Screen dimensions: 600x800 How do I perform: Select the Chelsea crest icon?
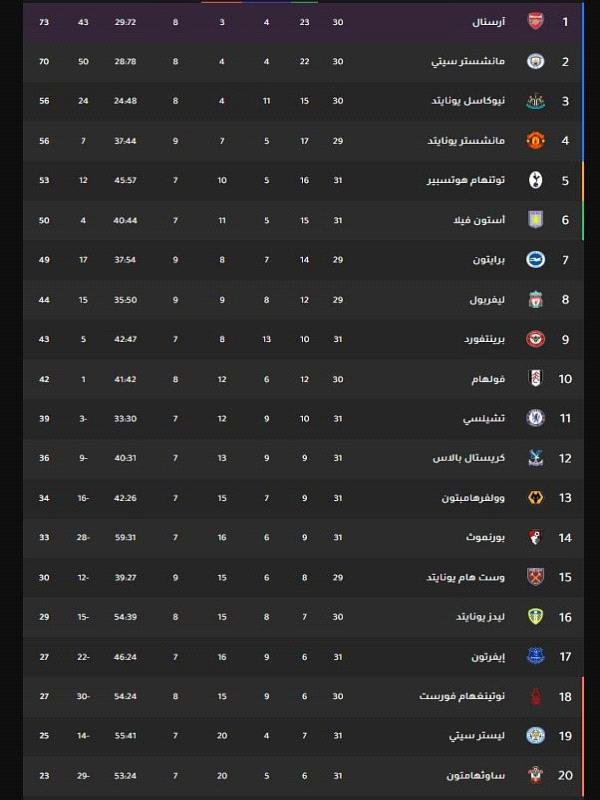tap(535, 418)
